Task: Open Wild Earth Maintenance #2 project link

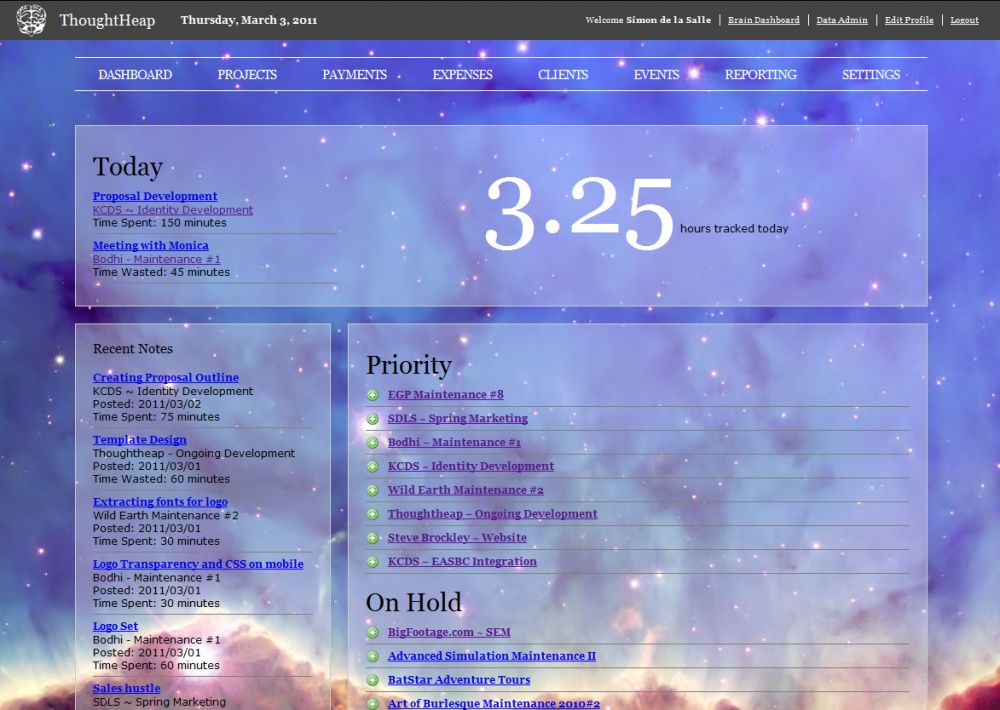Action: click(x=466, y=490)
